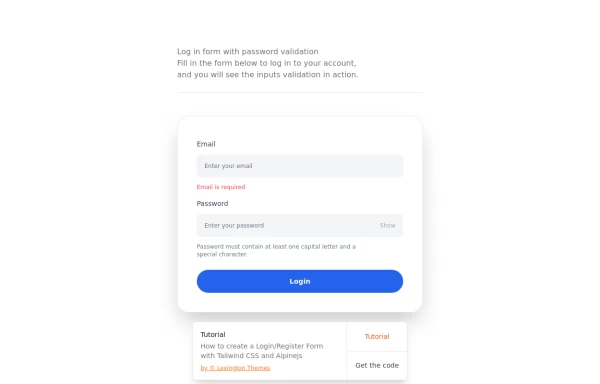This screenshot has width=600, height=384.
Task: Click the black Tutorial card title
Action: 213,335
